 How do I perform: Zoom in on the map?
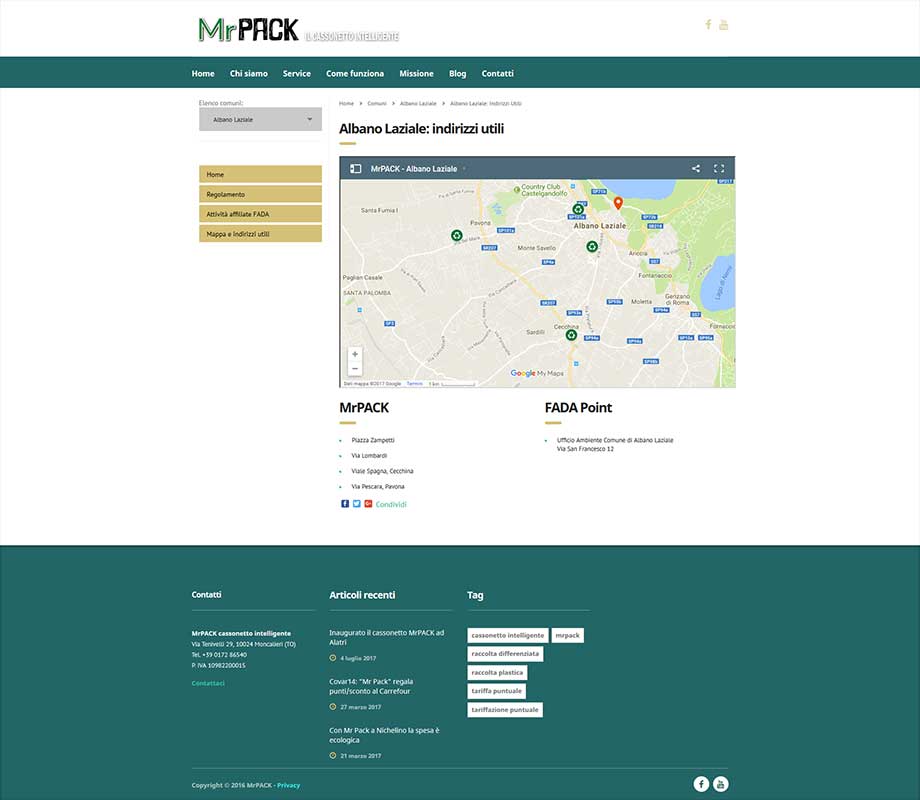coord(355,354)
